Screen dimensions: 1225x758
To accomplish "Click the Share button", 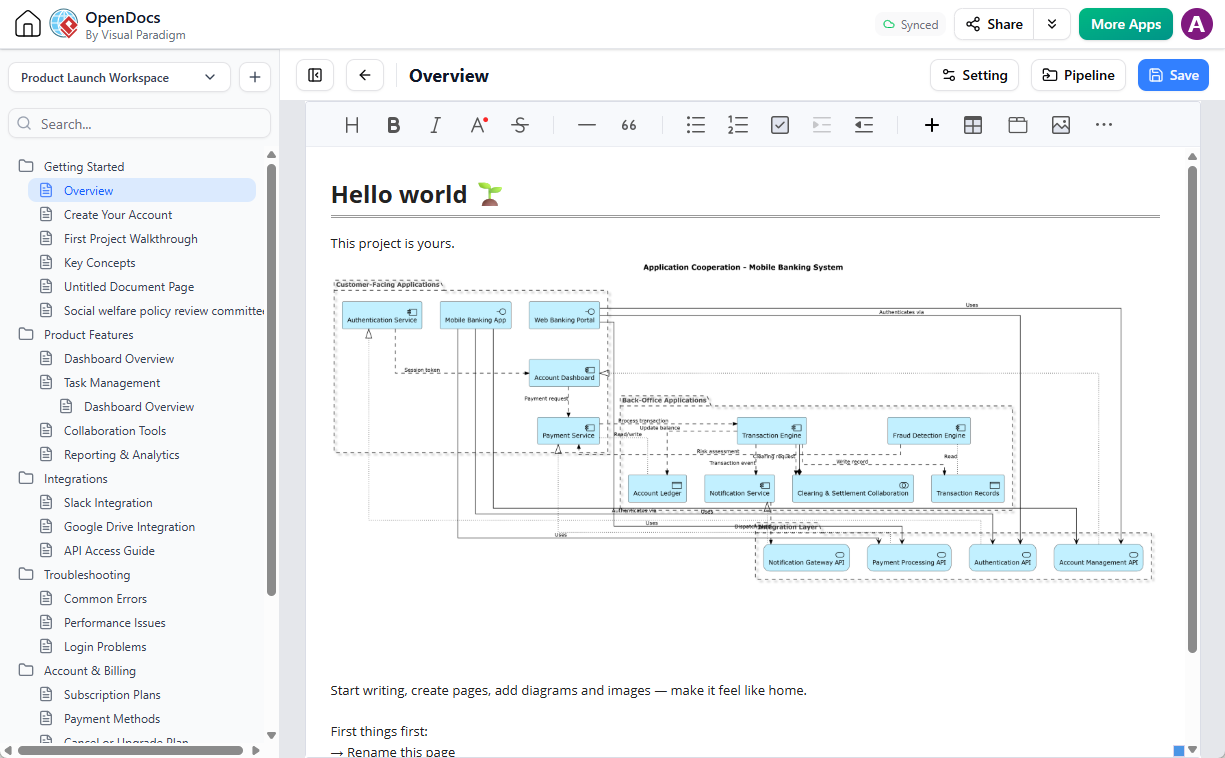I will pos(995,24).
